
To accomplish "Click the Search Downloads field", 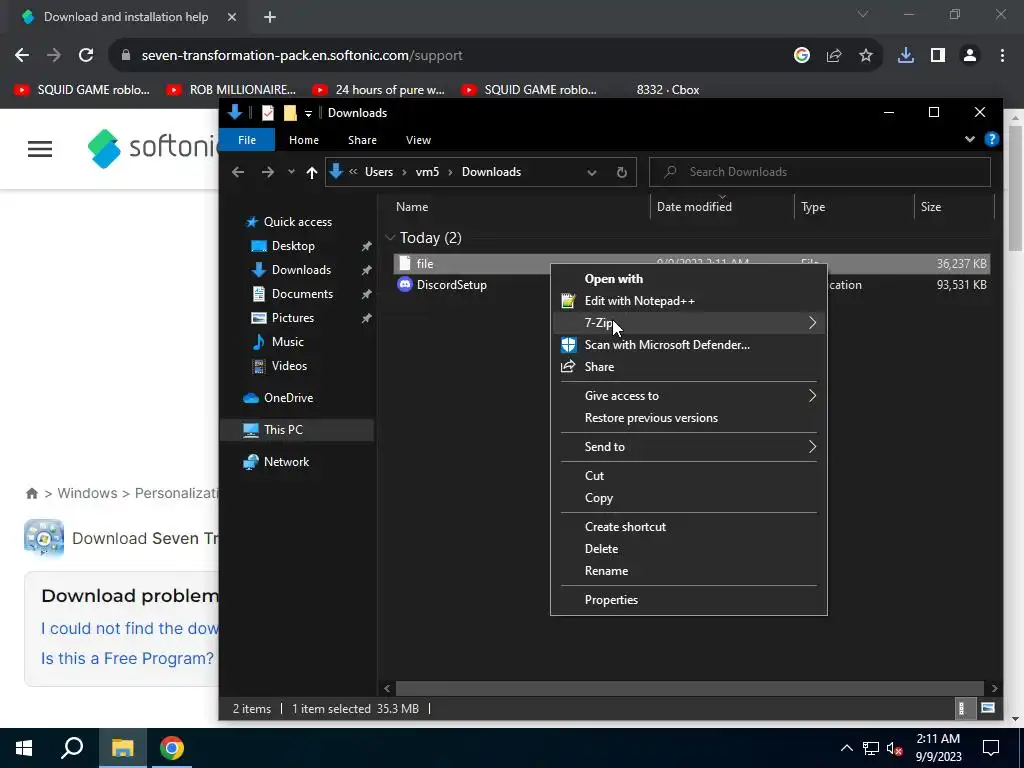I will pyautogui.click(x=820, y=172).
